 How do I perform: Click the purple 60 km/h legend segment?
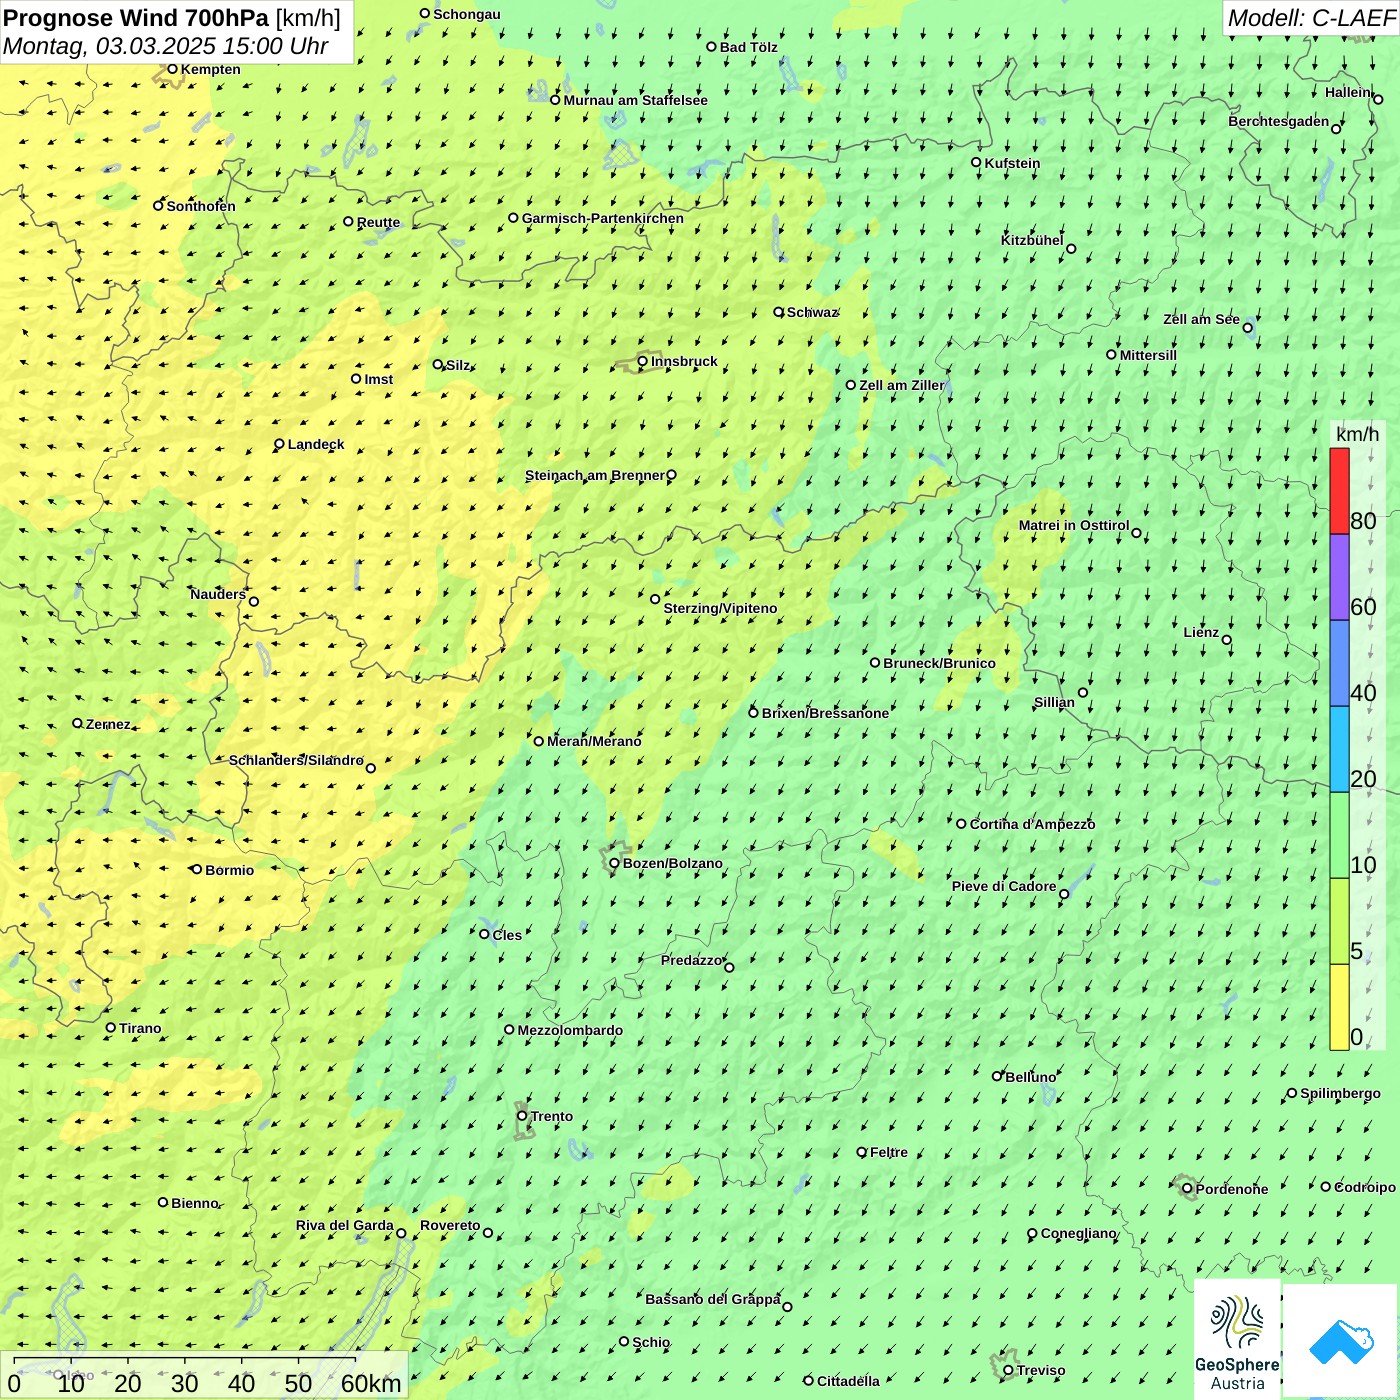pos(1339,578)
